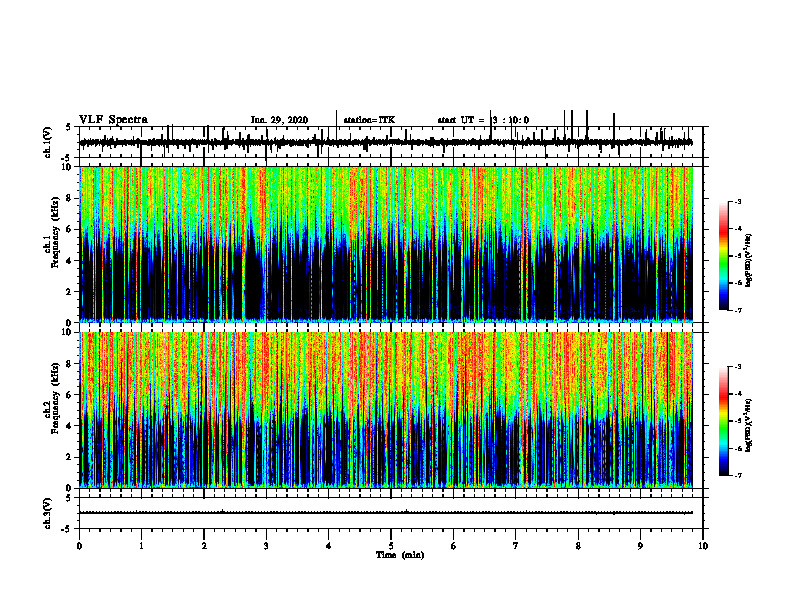This screenshot has height=612, width=792.
Task: Click the "station=ITK" header label
Action: point(369,120)
